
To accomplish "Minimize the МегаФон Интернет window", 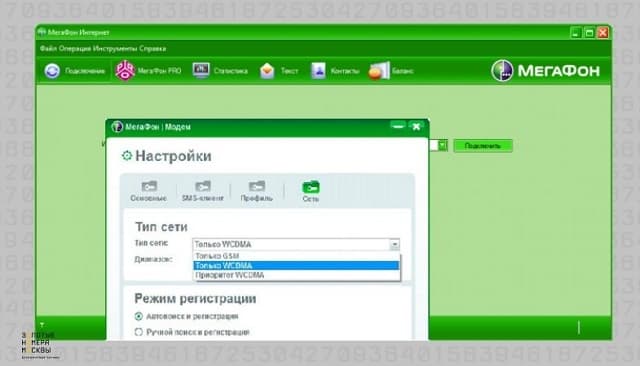I will [576, 33].
